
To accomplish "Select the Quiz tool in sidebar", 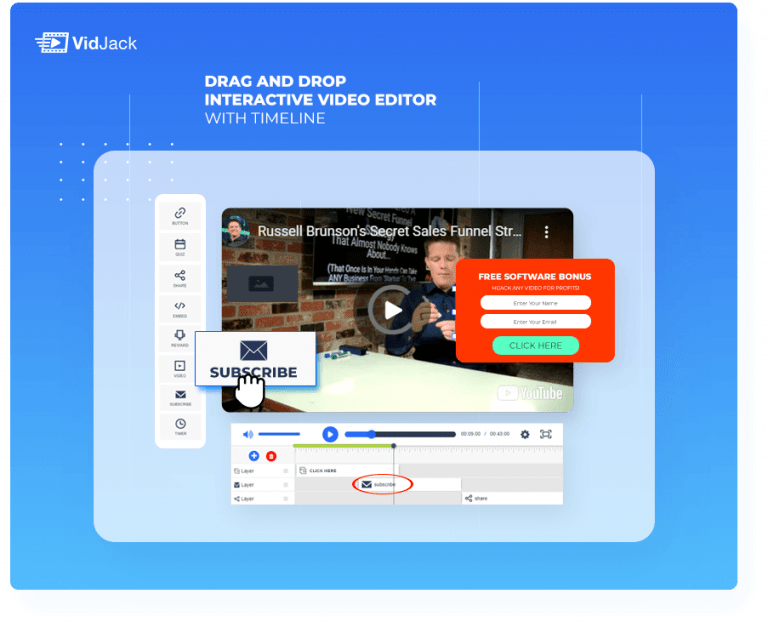I will point(180,247).
